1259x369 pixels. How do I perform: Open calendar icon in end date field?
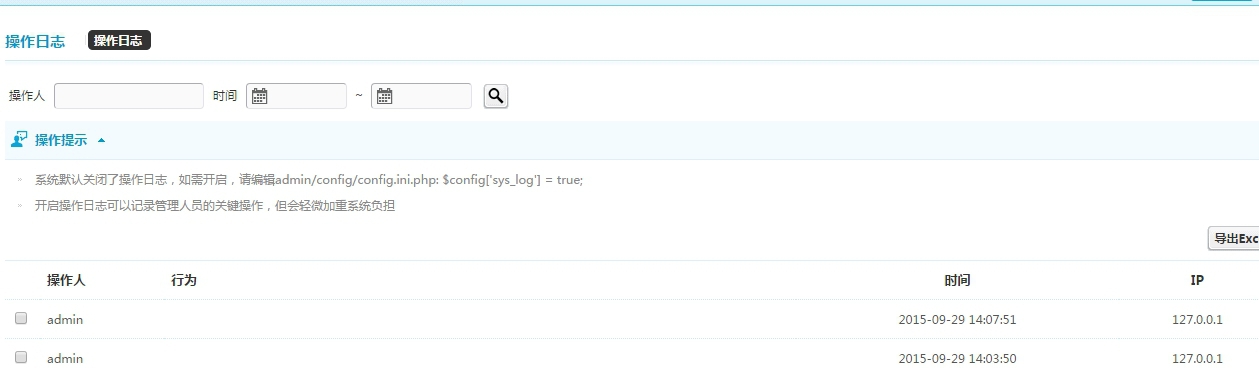384,96
